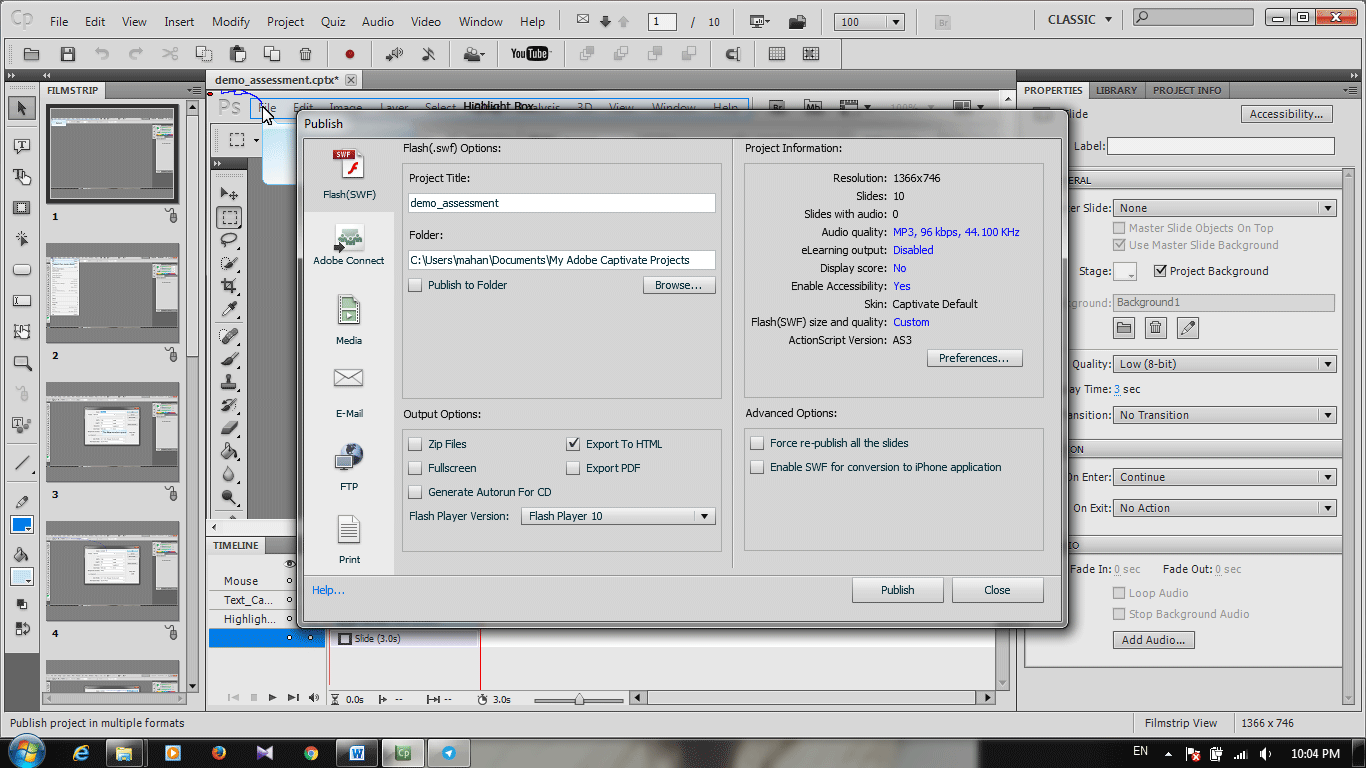Viewport: 1366px width, 768px height.
Task: Open the Project menu
Action: (x=285, y=21)
